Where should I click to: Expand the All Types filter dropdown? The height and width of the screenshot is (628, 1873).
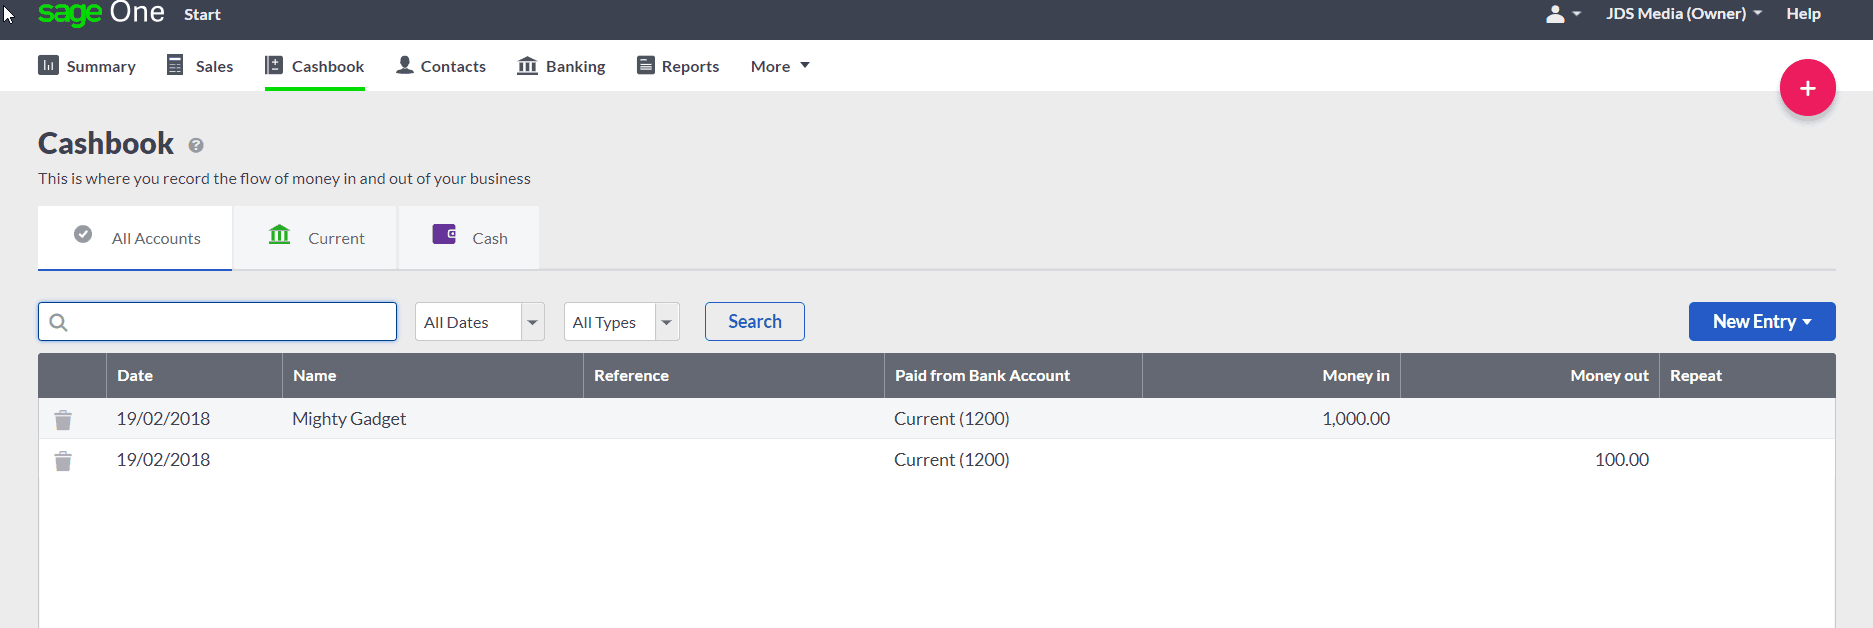pos(621,322)
